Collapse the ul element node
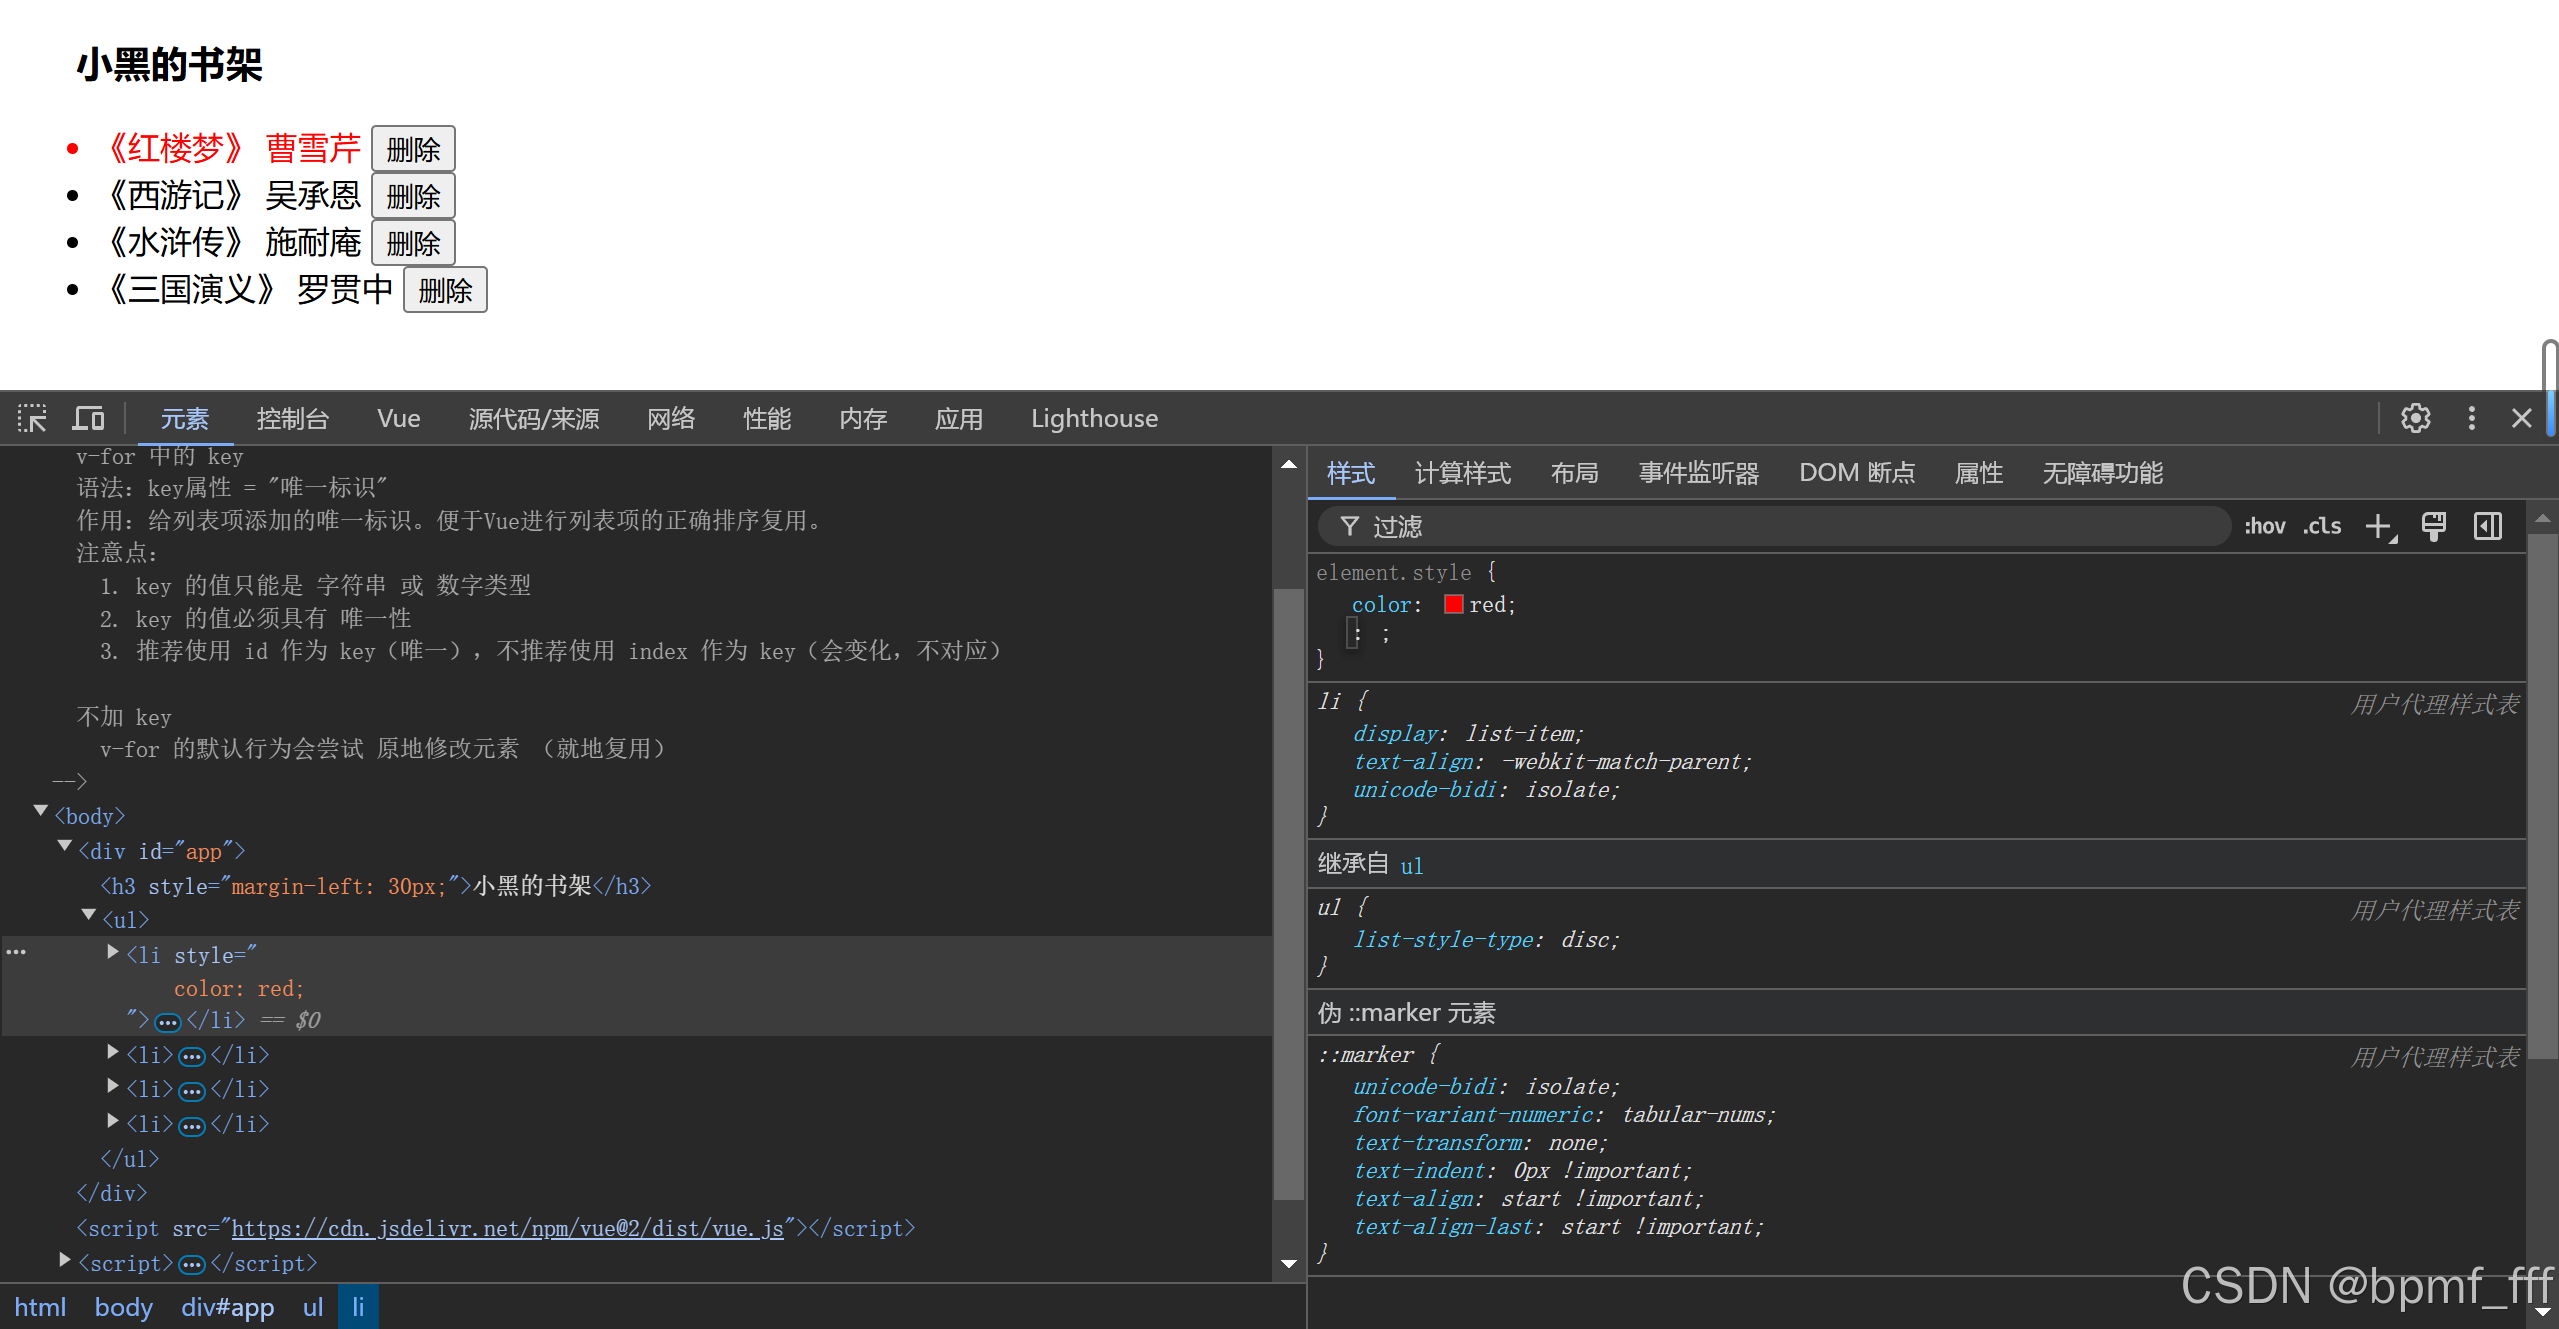This screenshot has height=1329, width=2559. (x=89, y=915)
